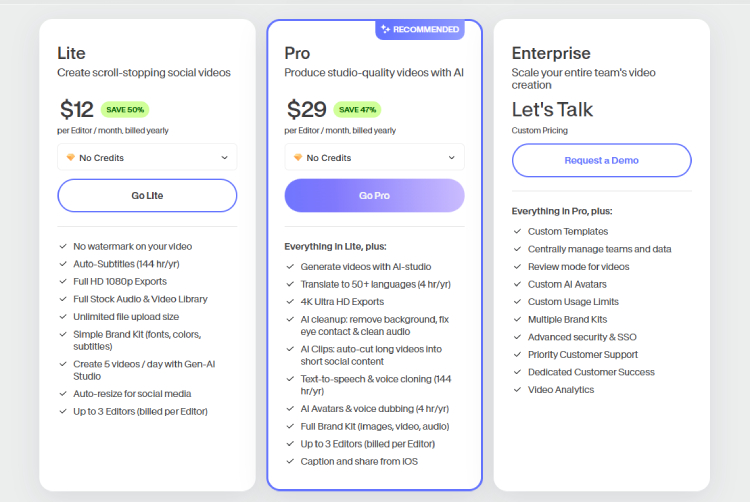Click the Go Lite button
750x502 pixels.
point(147,196)
